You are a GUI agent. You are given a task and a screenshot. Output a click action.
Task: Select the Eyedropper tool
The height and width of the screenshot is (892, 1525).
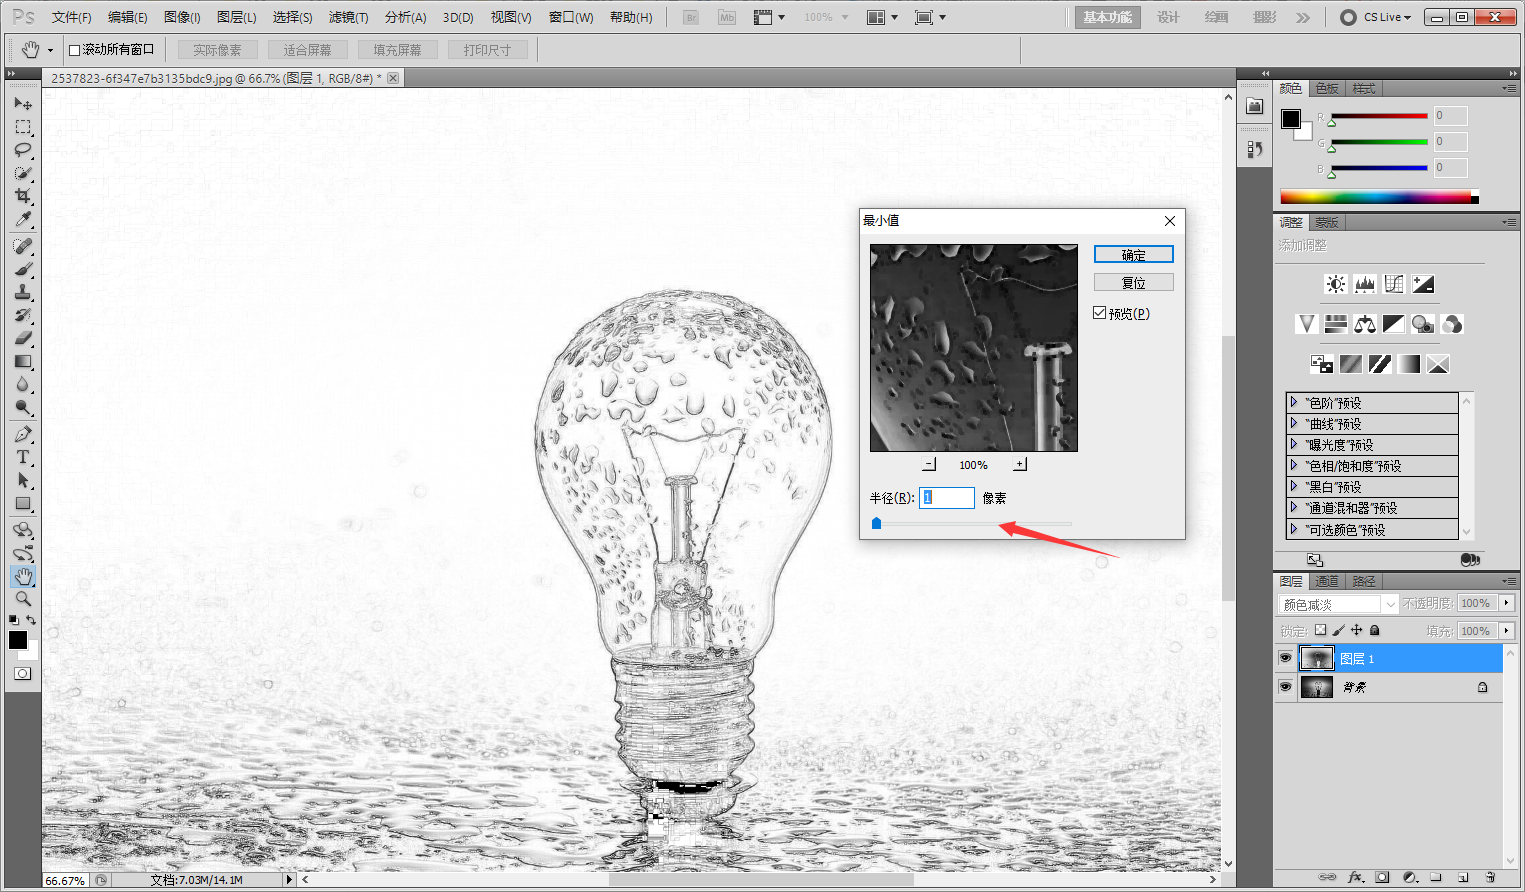(23, 219)
